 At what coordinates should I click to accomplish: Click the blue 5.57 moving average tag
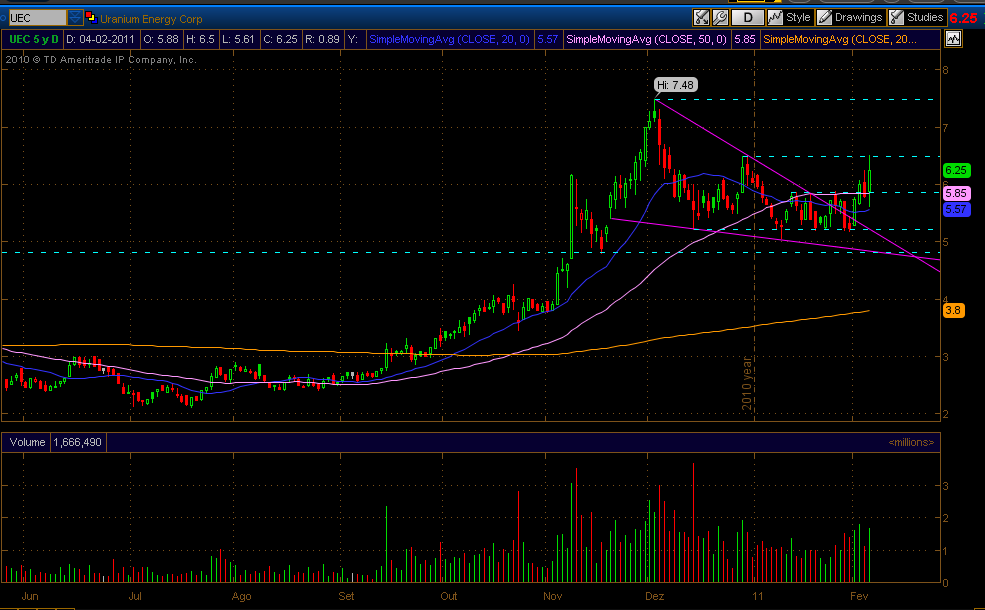956,209
